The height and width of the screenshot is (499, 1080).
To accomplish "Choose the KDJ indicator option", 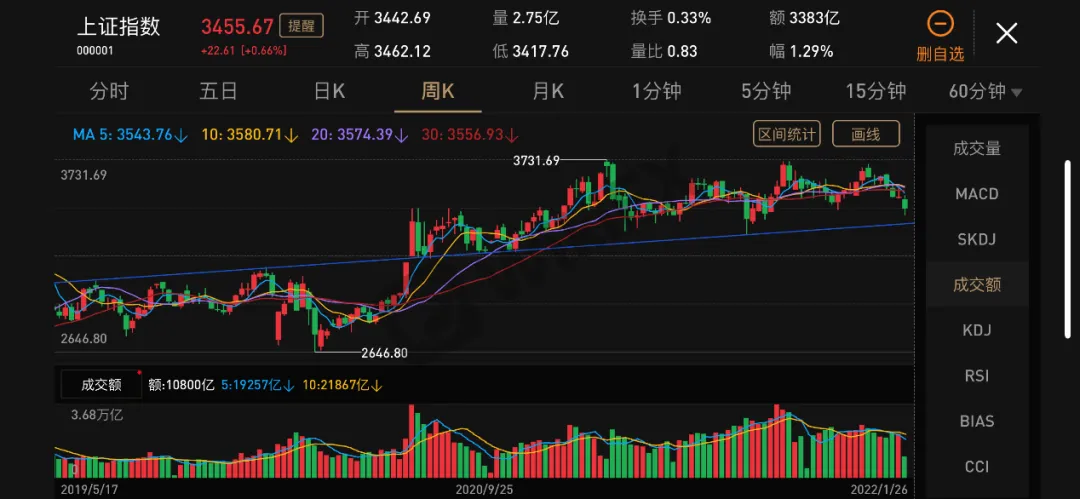I will point(976,330).
